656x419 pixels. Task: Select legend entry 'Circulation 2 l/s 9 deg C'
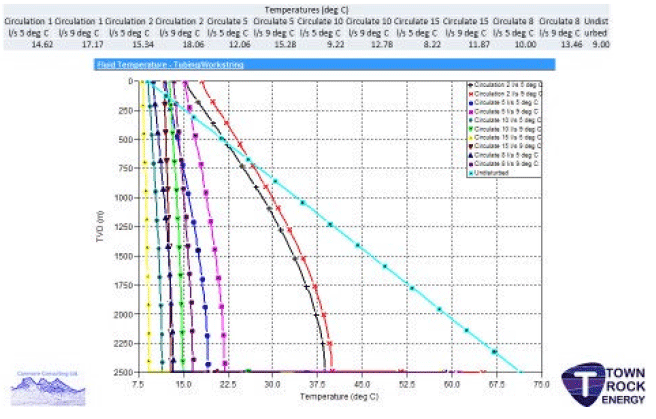(505, 94)
